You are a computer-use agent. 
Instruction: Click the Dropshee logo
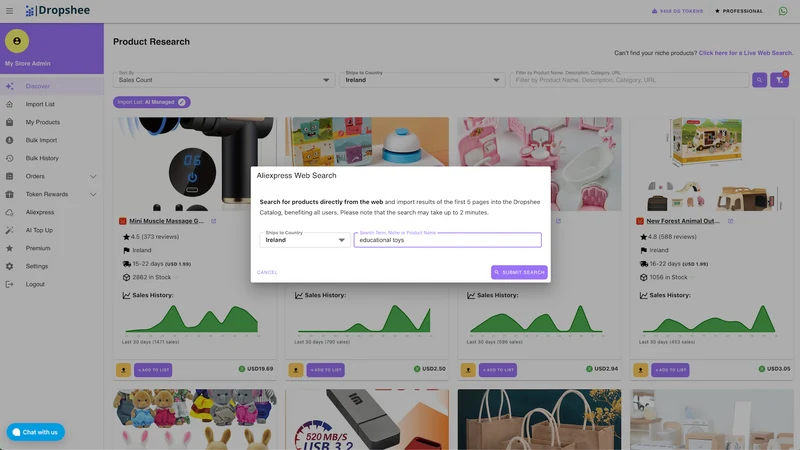pos(58,10)
